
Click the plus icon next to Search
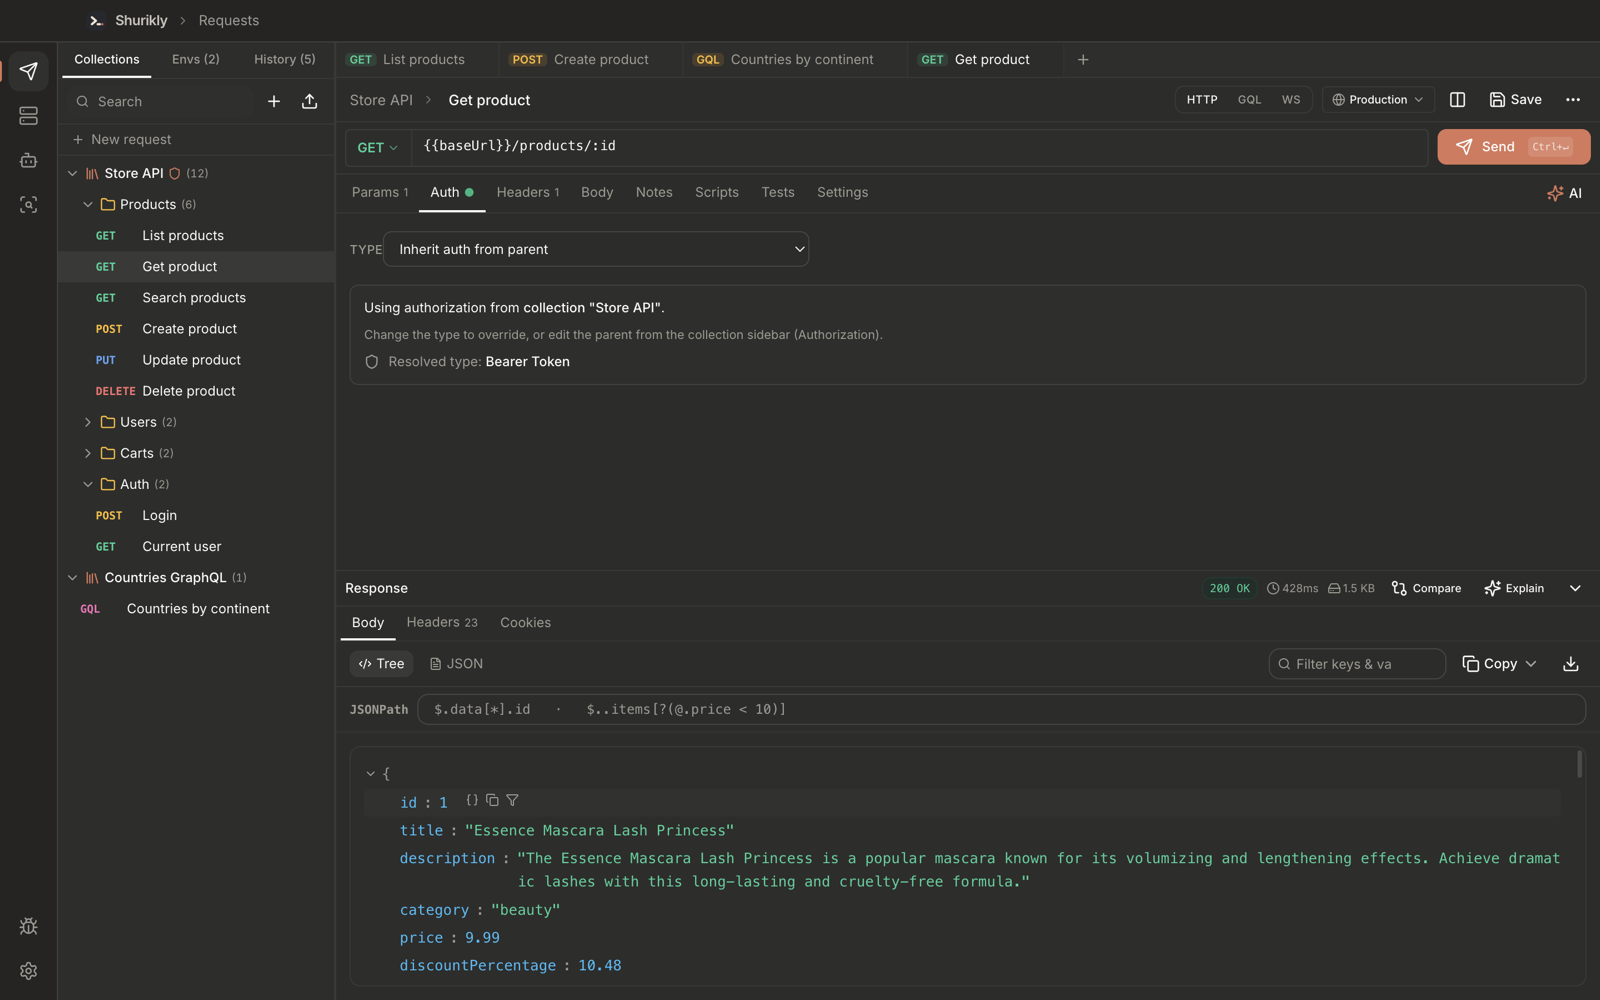(274, 101)
